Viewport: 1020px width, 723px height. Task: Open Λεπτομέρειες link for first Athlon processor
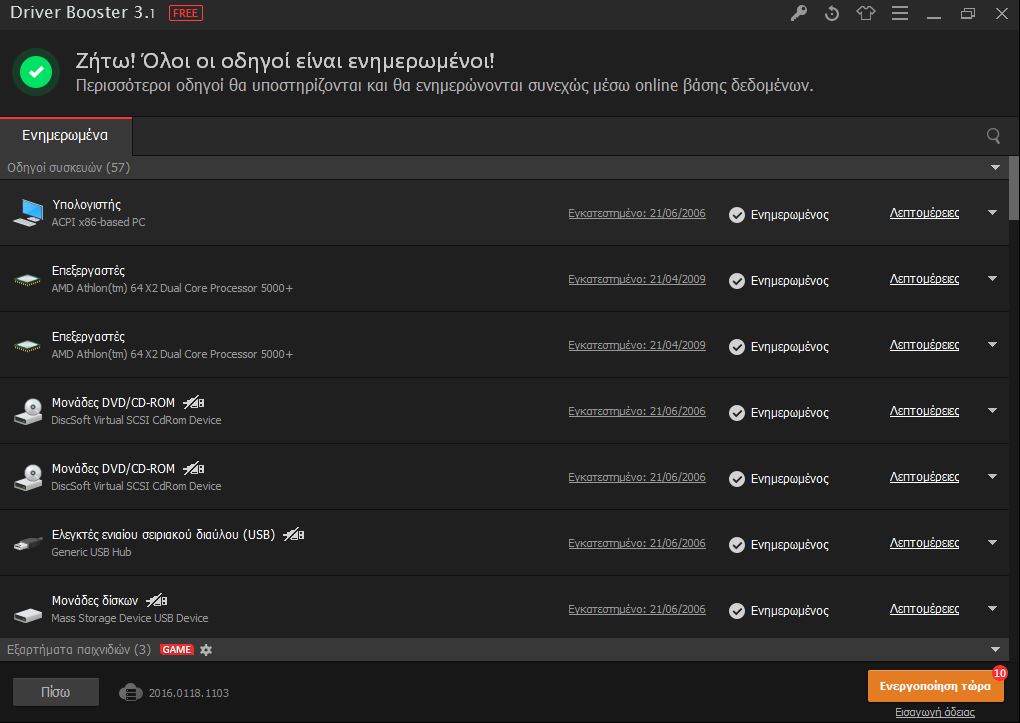click(924, 279)
